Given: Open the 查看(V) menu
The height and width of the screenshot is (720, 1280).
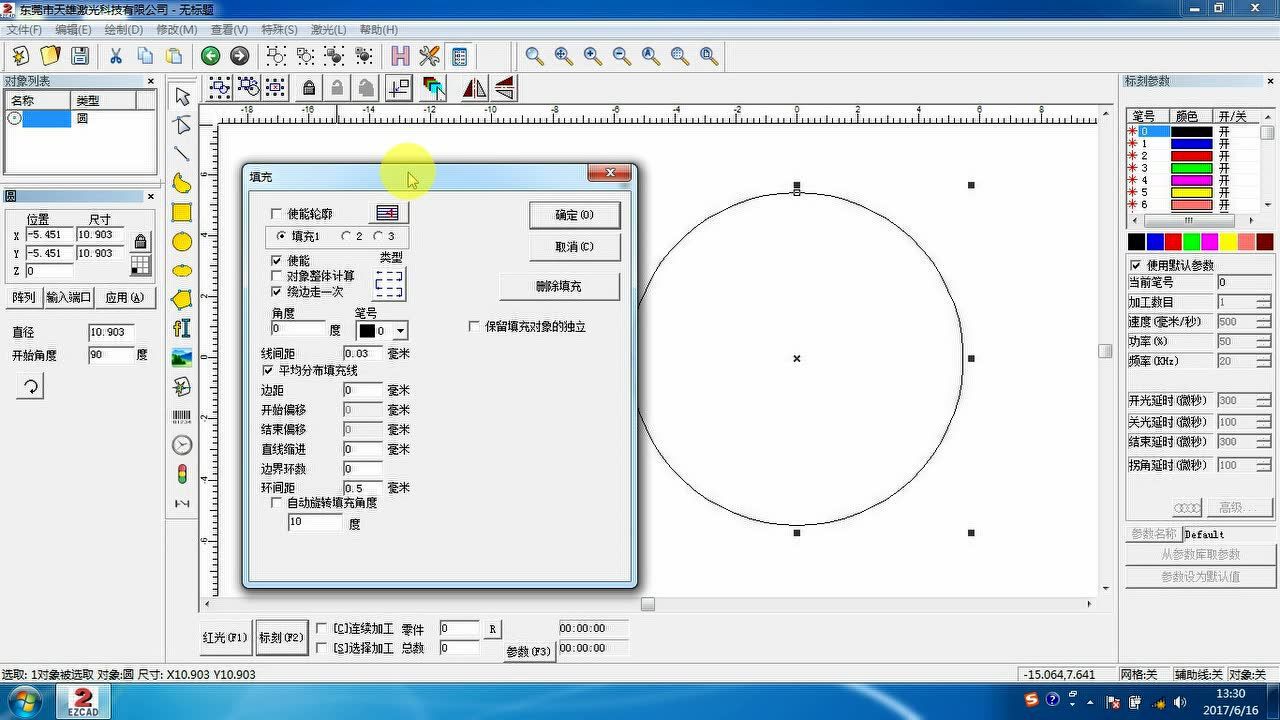Looking at the screenshot, I should pos(229,30).
